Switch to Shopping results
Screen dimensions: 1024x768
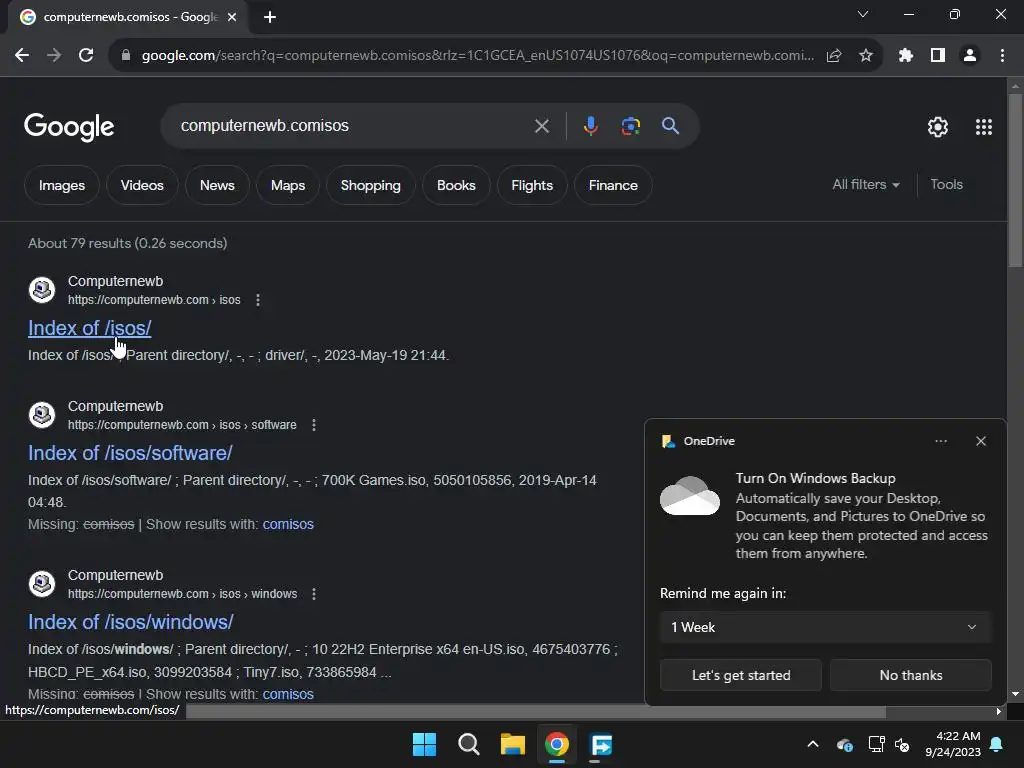[x=370, y=185]
